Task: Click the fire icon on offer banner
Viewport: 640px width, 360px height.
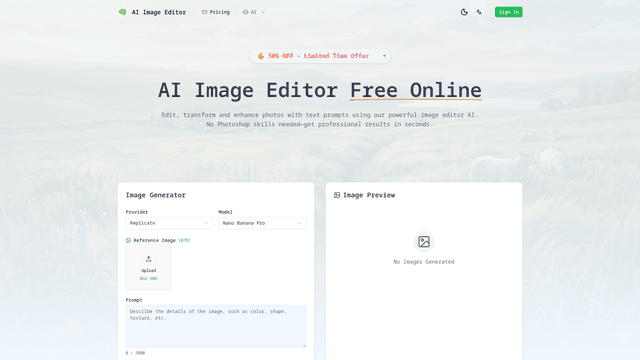Action: [x=261, y=56]
